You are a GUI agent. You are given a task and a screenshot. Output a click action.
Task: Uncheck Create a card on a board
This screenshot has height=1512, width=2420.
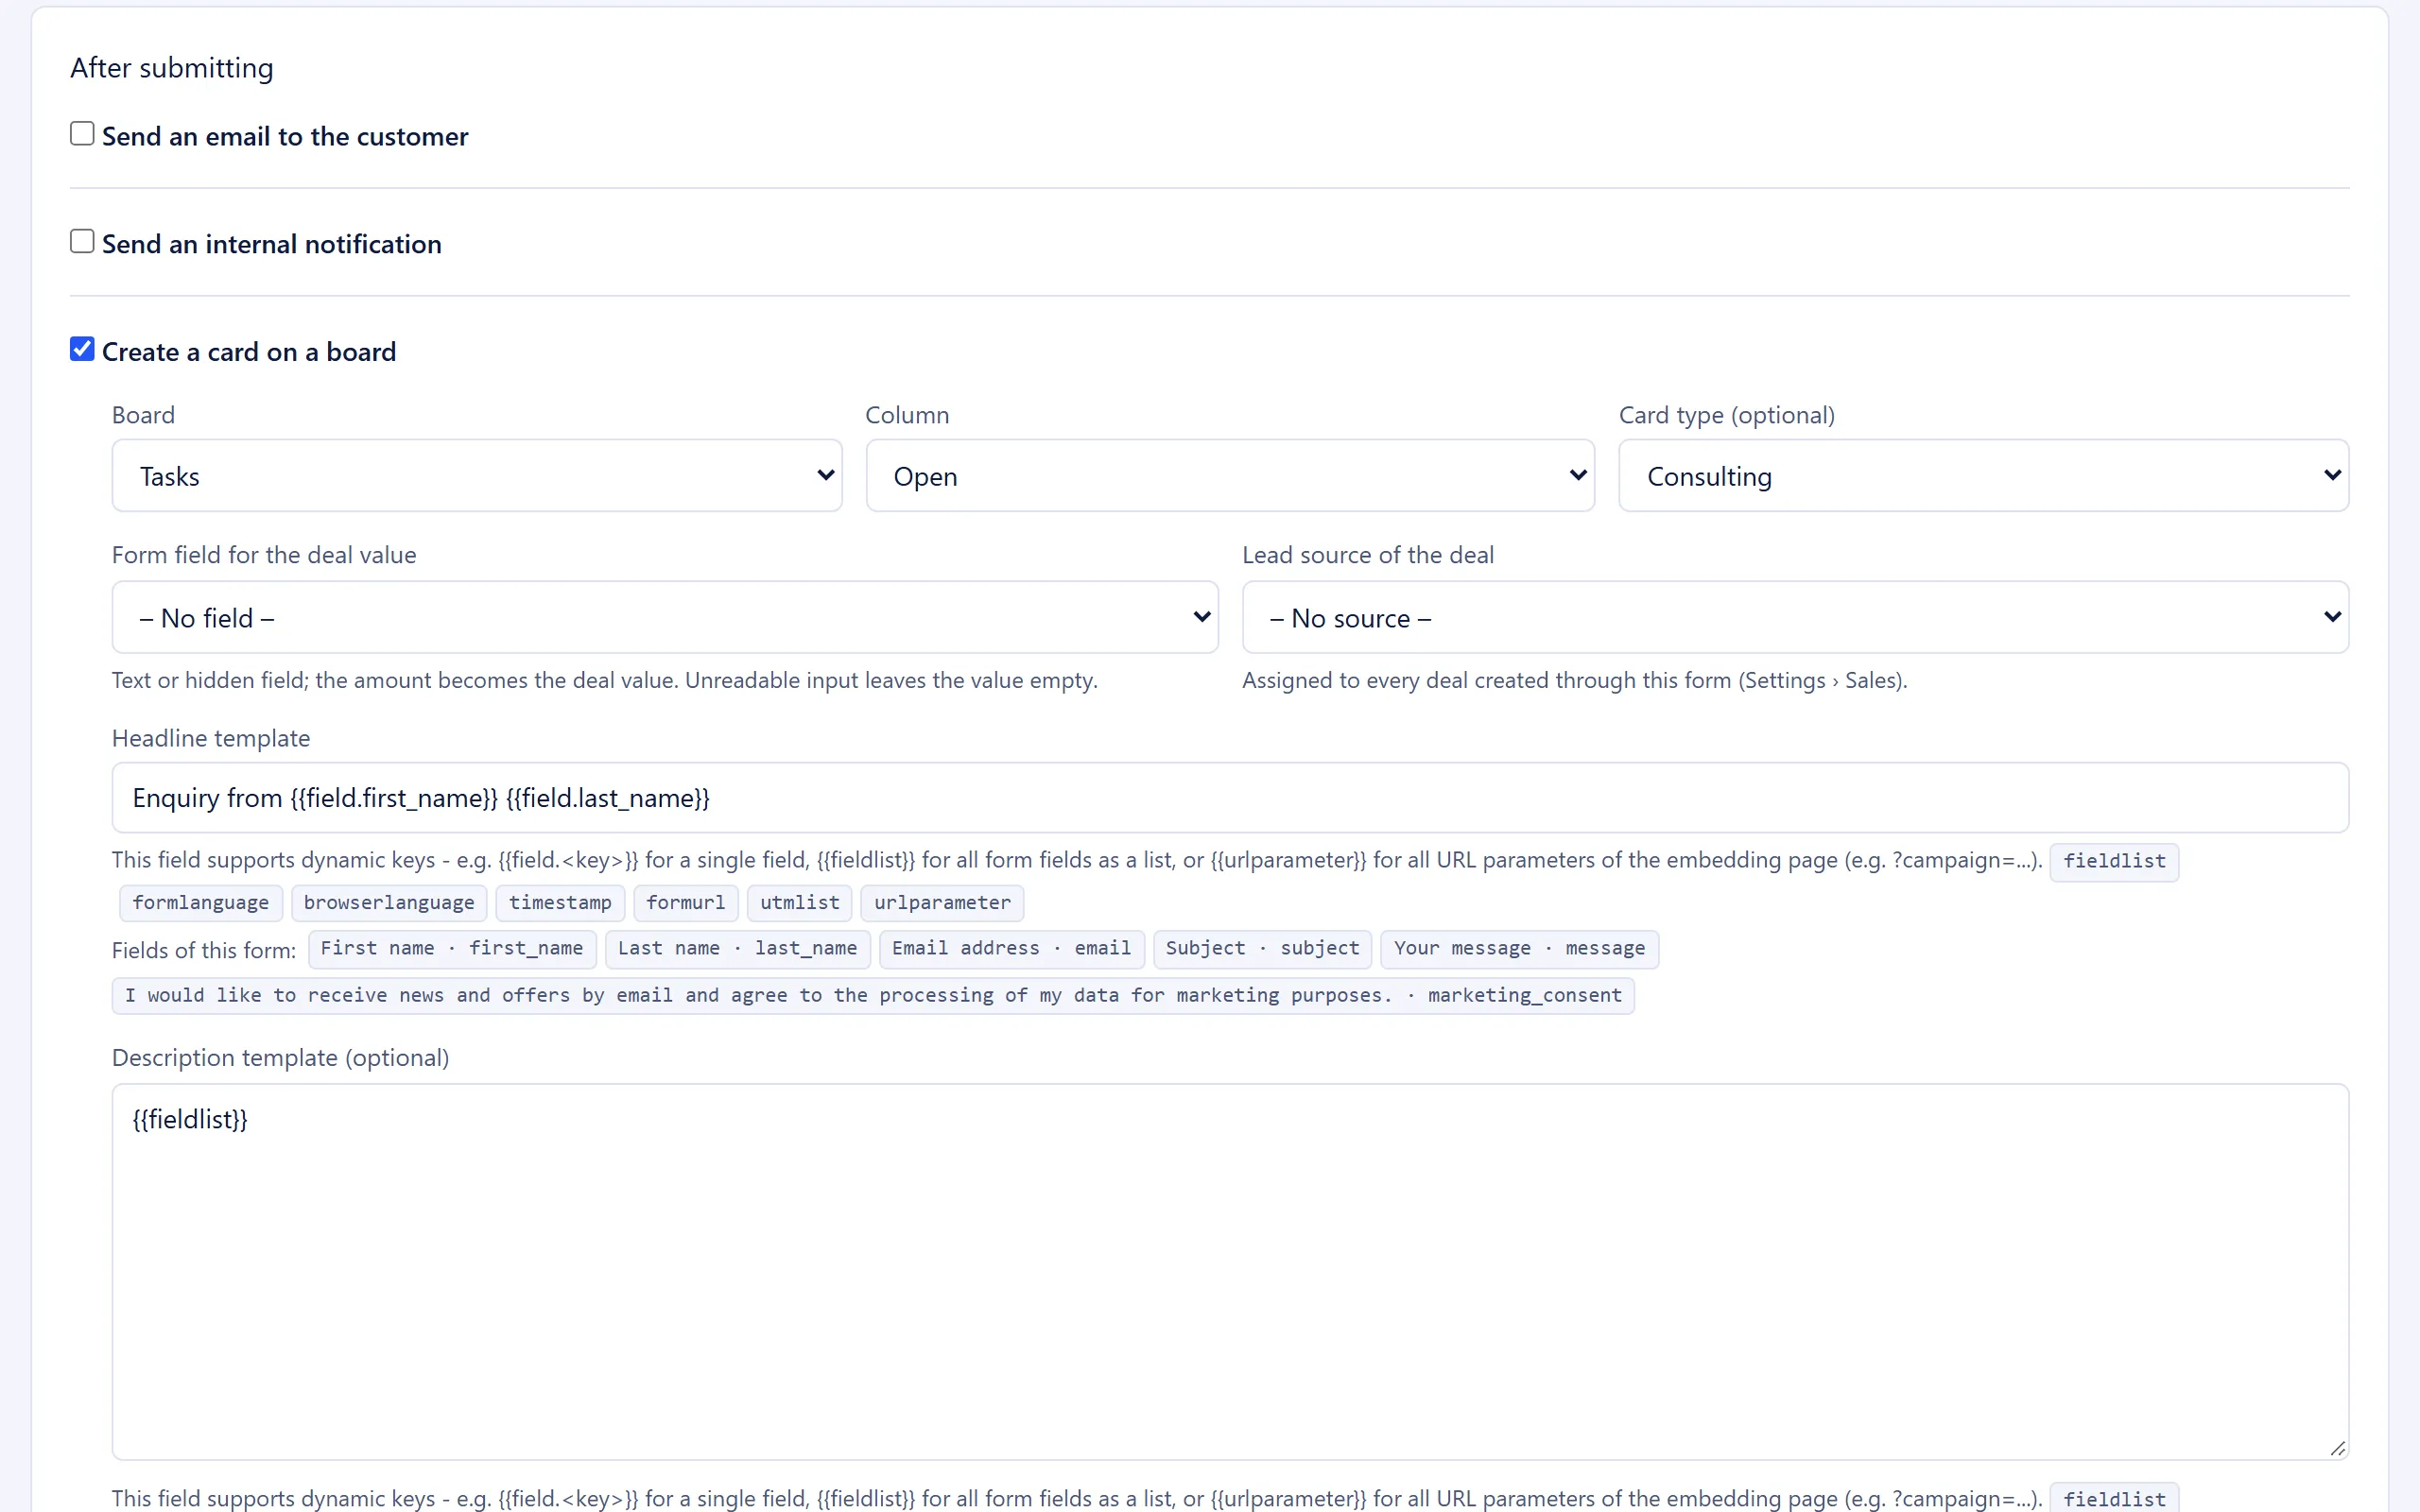click(82, 350)
